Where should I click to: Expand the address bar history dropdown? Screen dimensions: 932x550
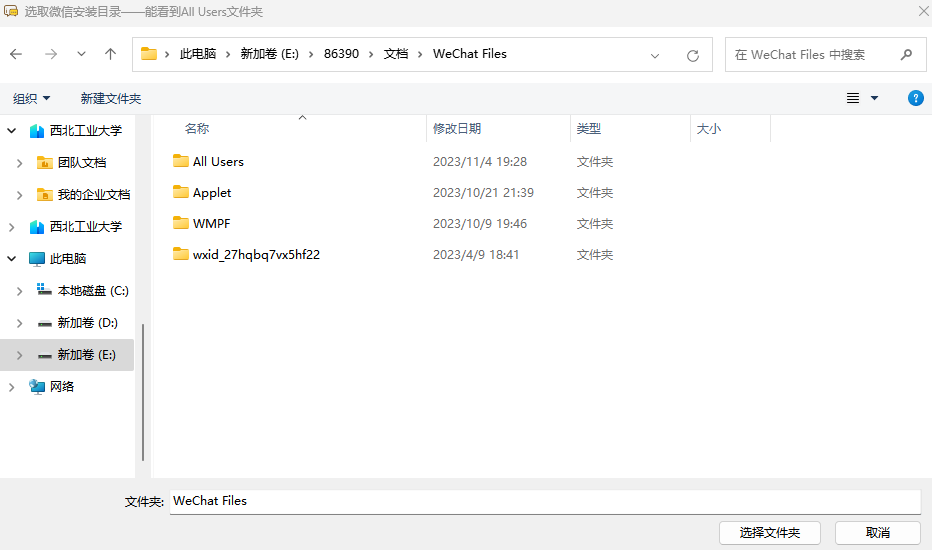[655, 55]
